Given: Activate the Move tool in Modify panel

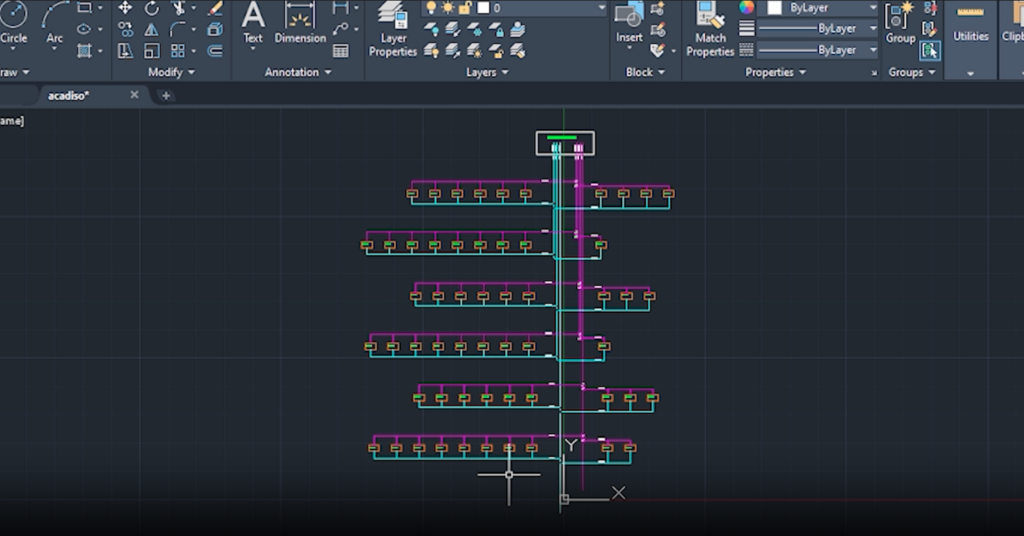Looking at the screenshot, I should pos(125,8).
